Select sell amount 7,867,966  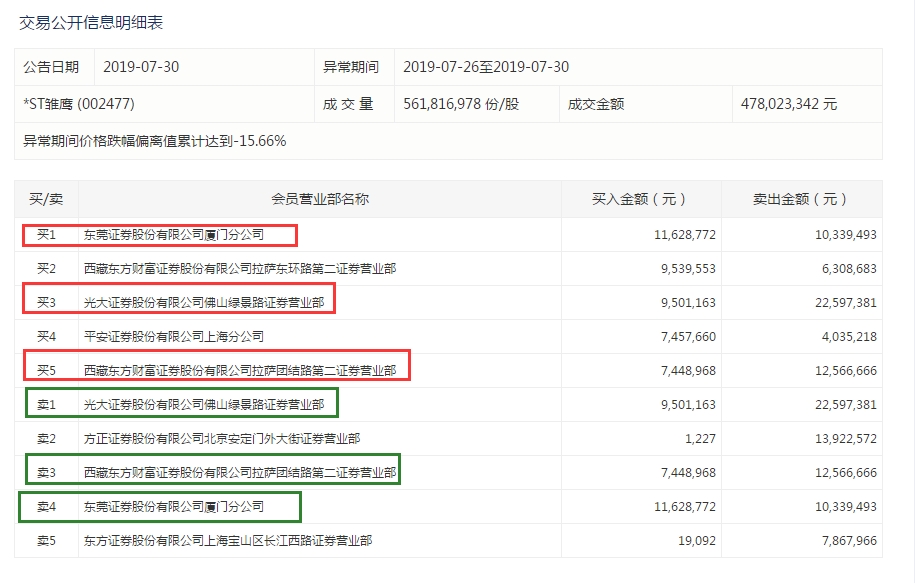(849, 540)
